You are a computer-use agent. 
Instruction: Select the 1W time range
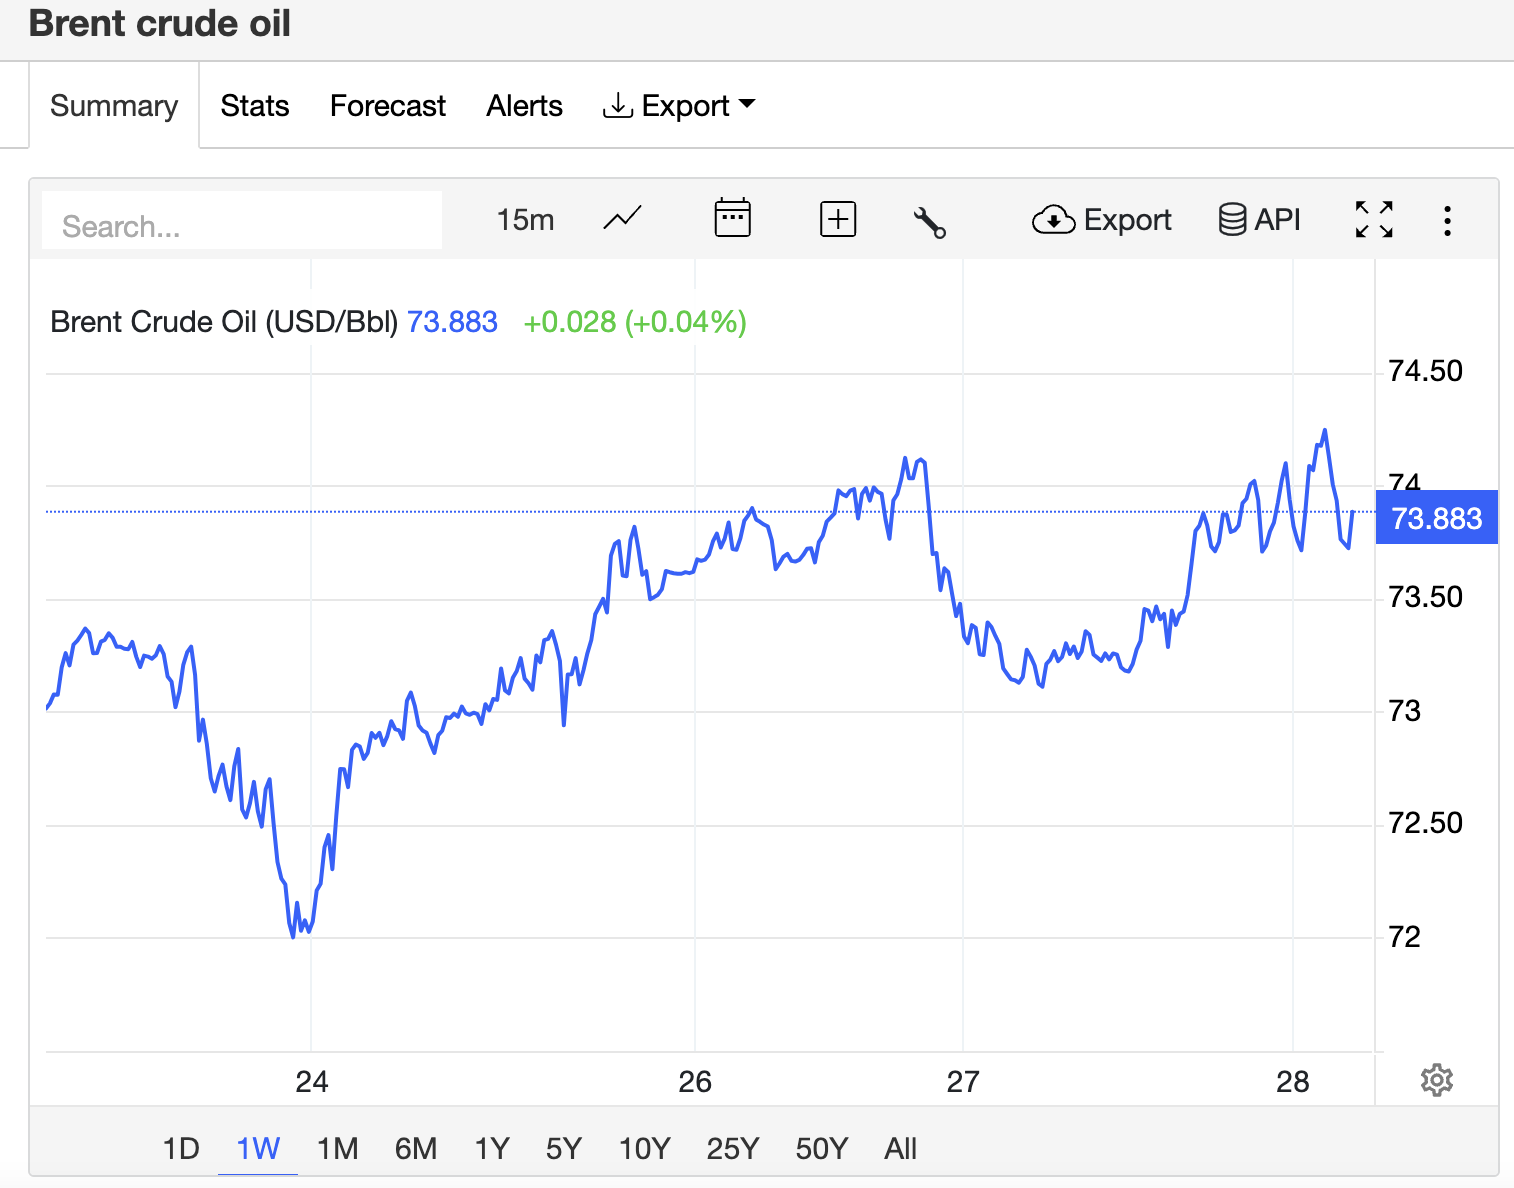click(258, 1149)
